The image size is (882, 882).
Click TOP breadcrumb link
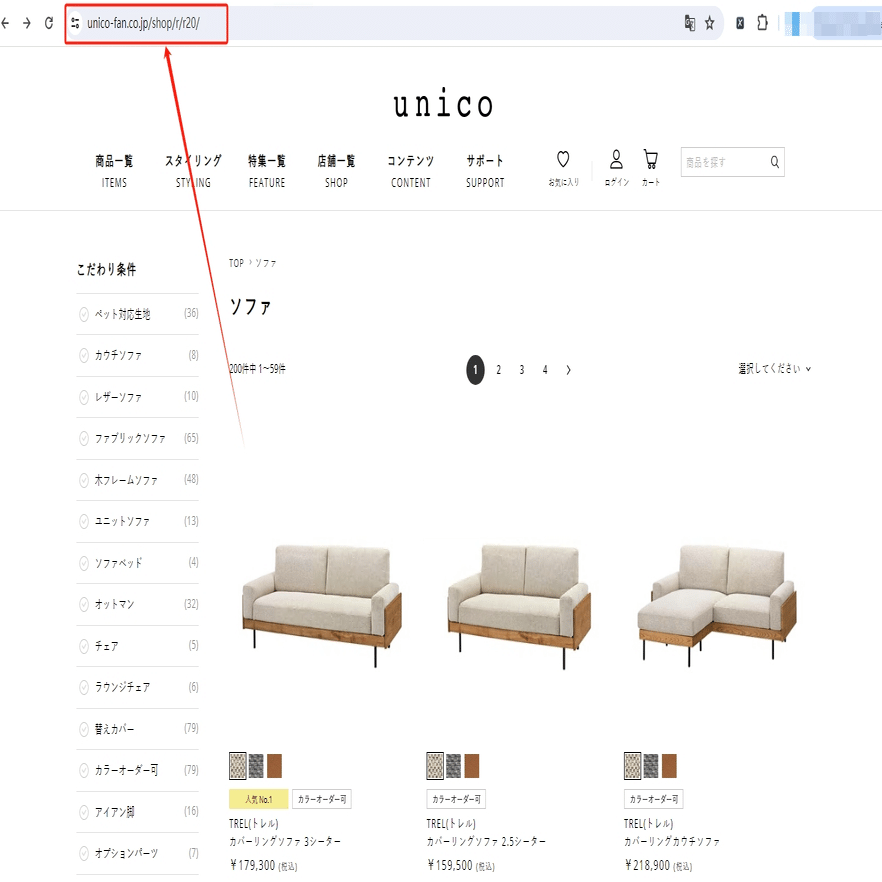[x=236, y=263]
